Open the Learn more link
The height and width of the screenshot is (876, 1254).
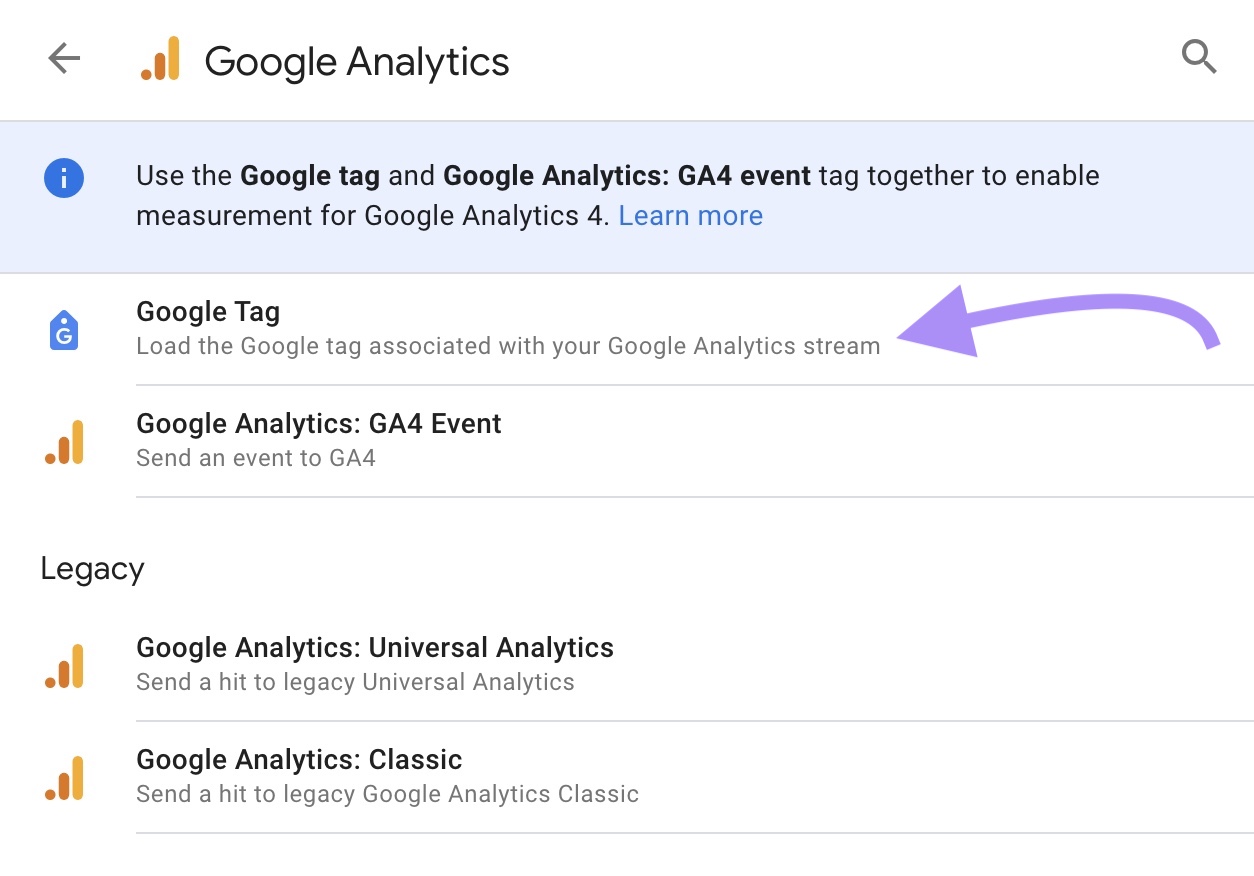coord(690,215)
